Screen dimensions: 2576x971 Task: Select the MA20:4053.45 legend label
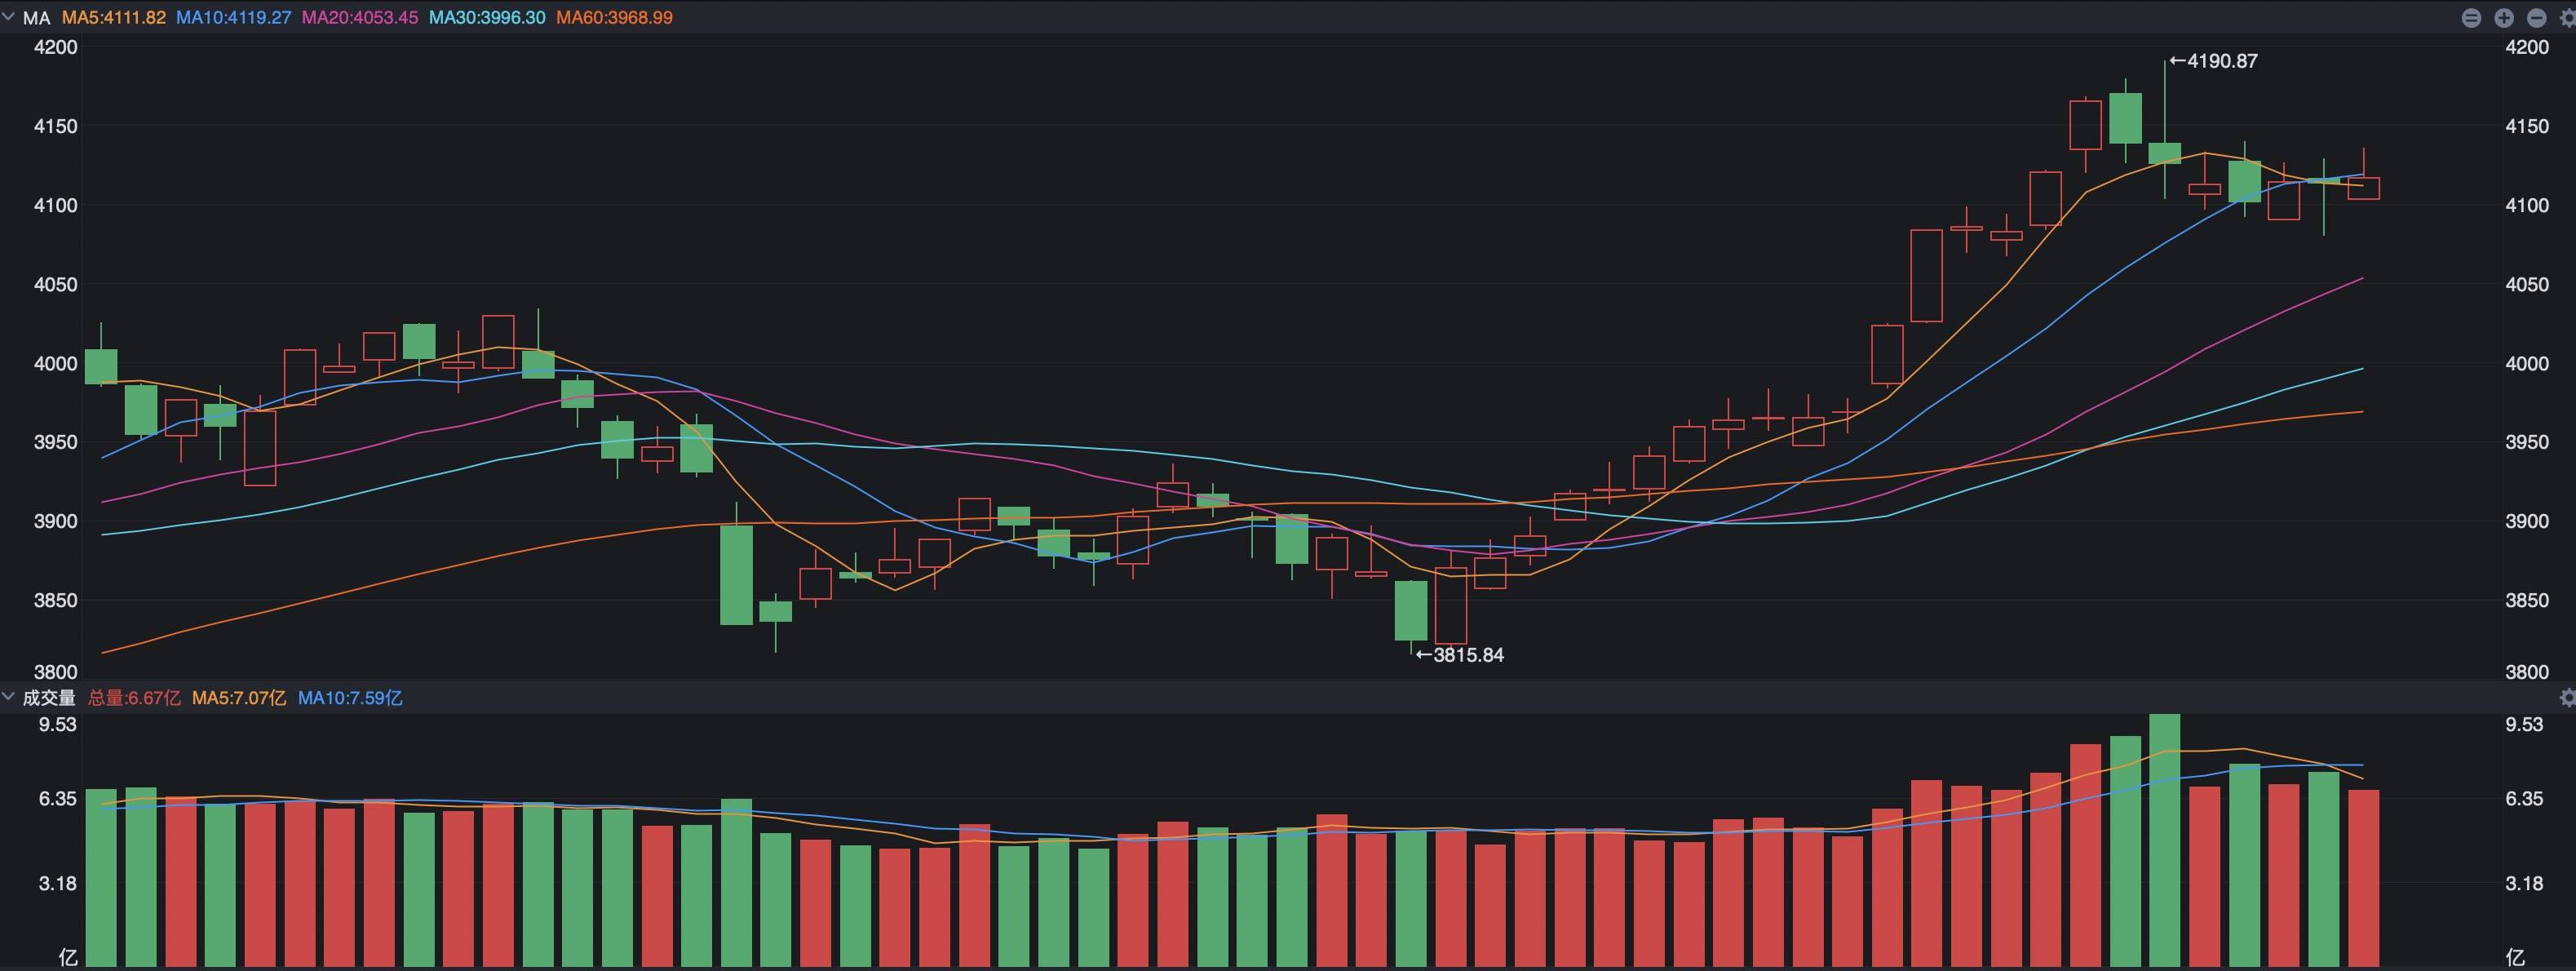[360, 18]
